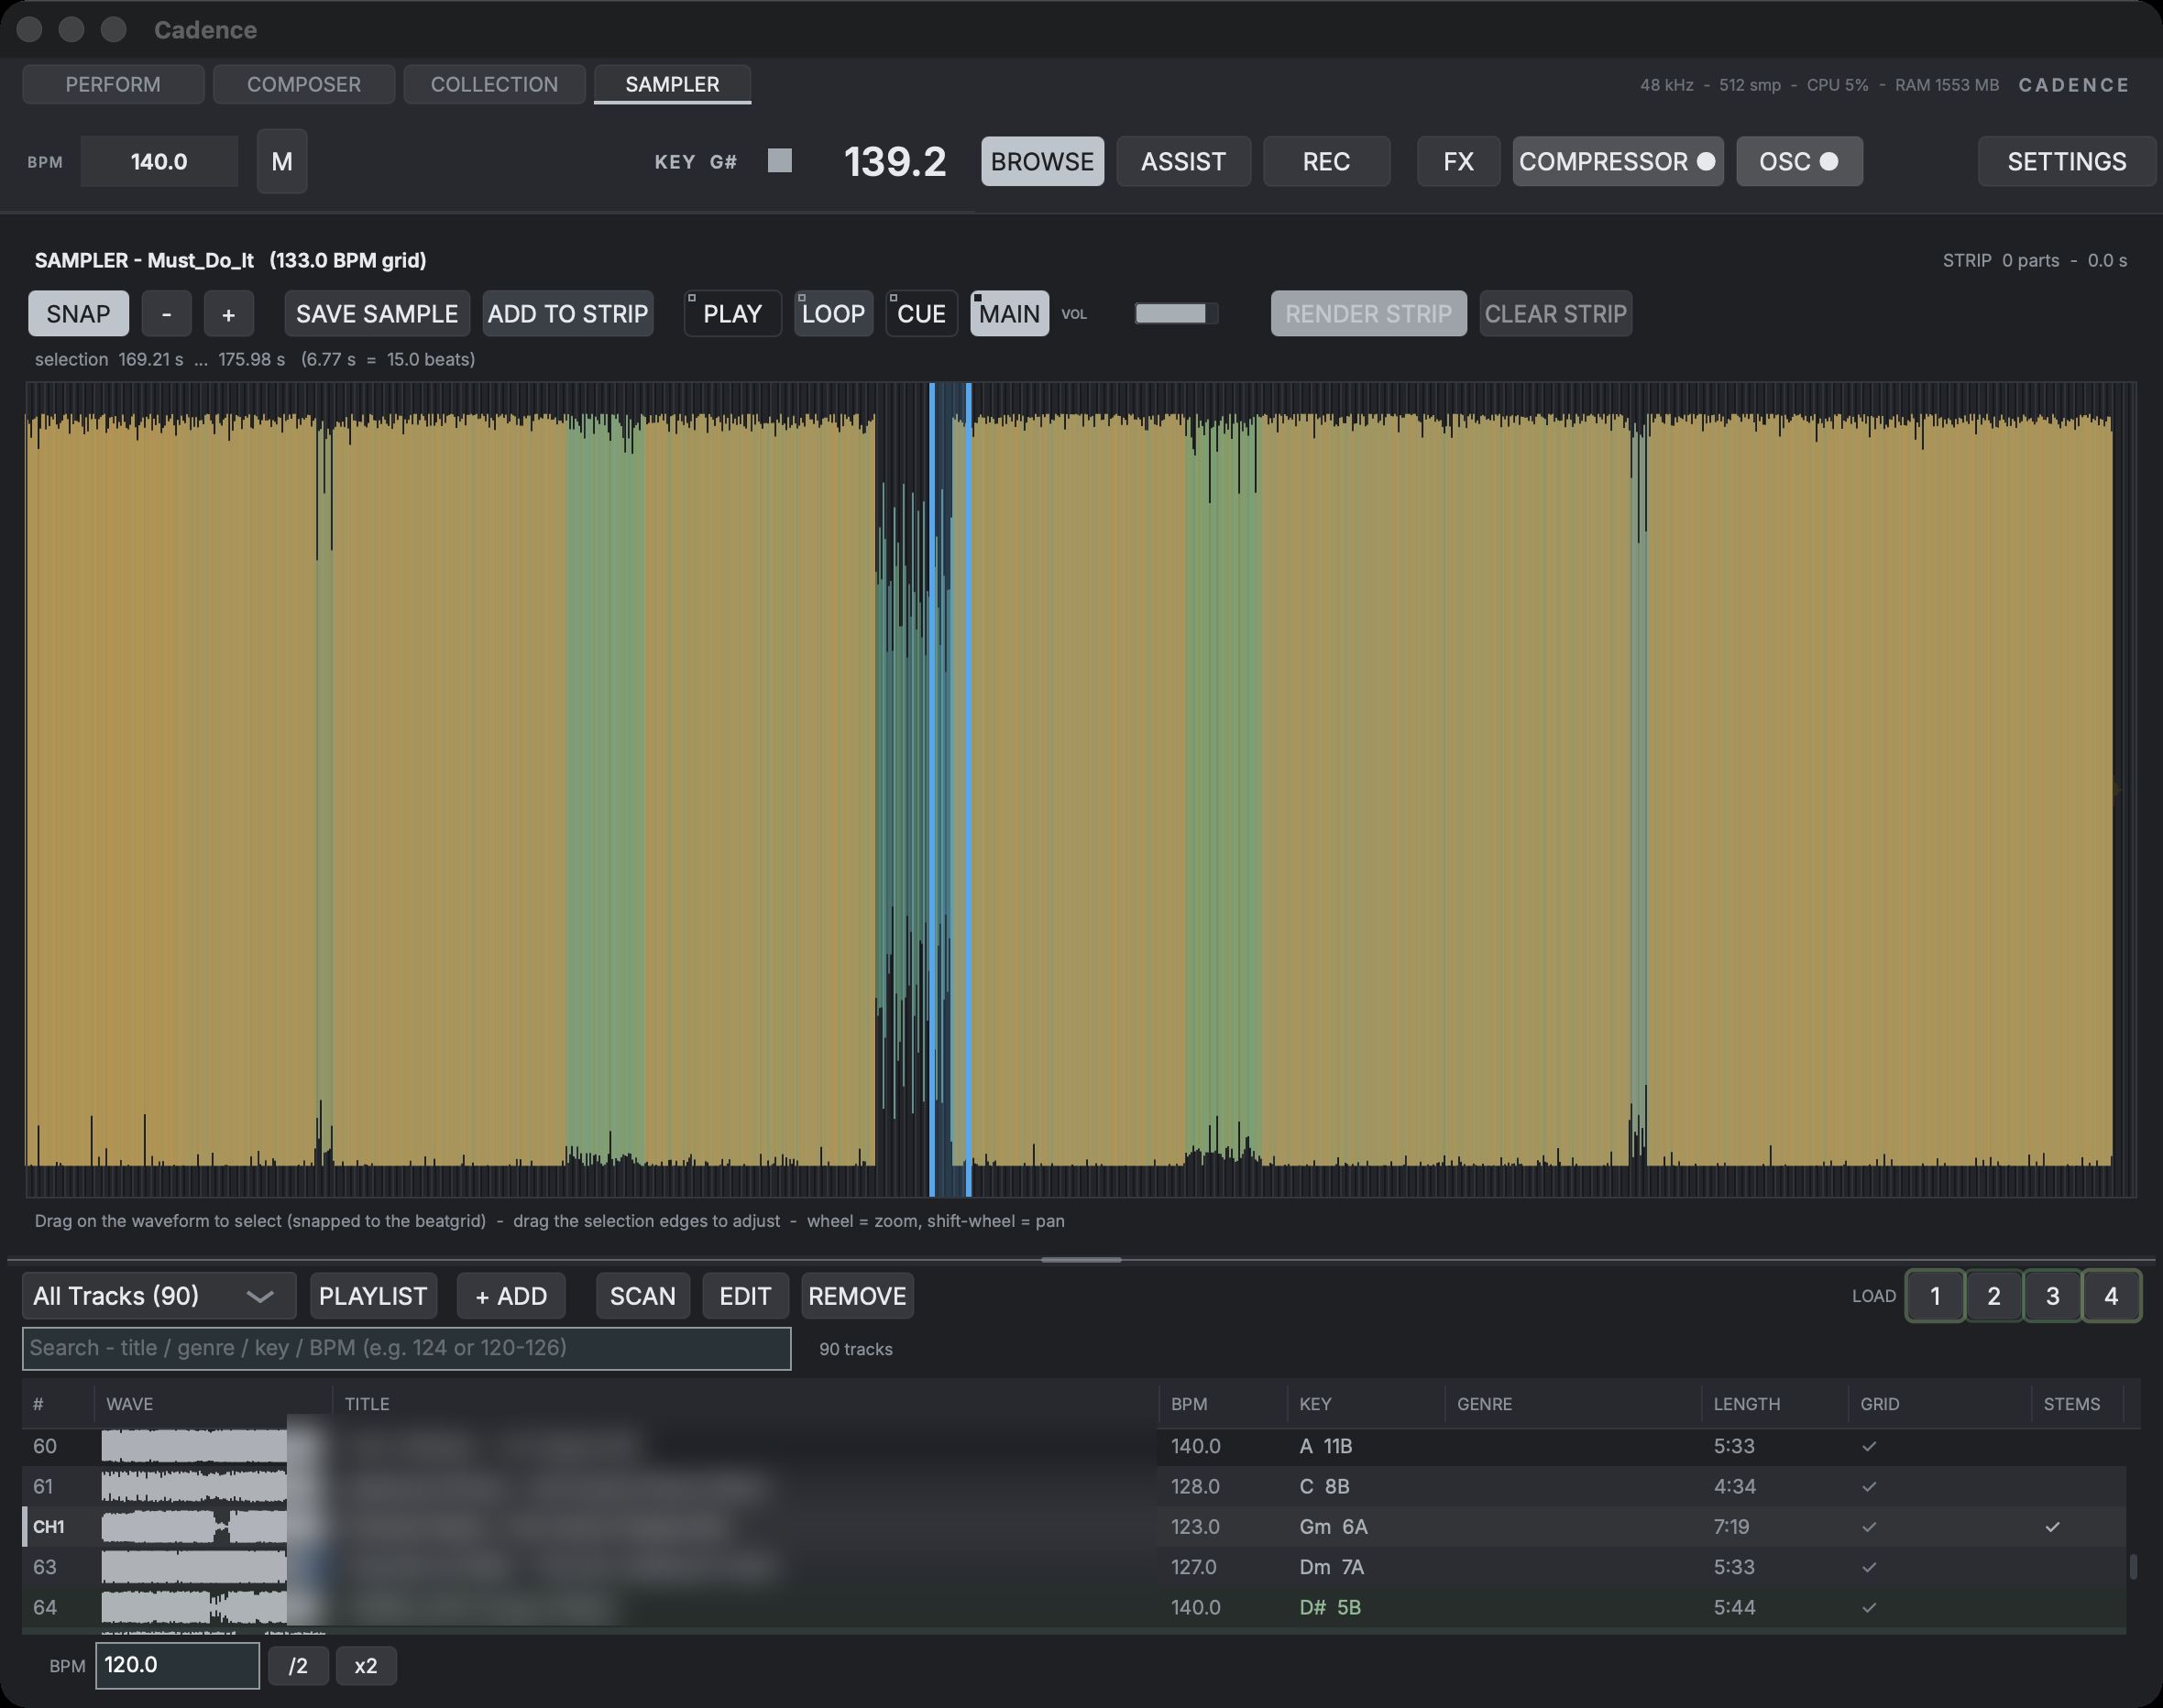Switch to the PERFORM tab
The image size is (2163, 1708).
(113, 84)
